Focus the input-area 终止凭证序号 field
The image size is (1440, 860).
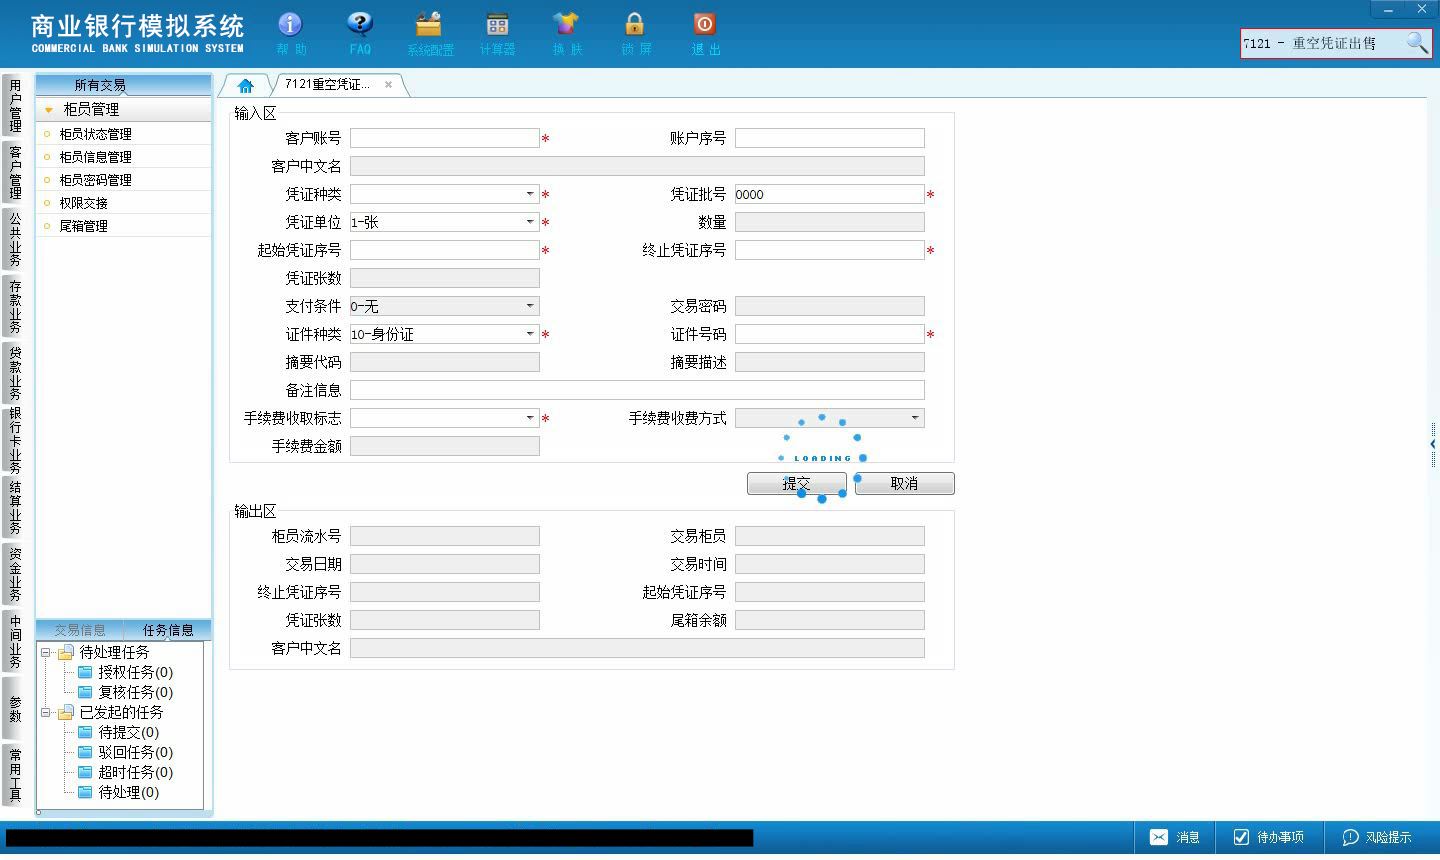(x=830, y=250)
